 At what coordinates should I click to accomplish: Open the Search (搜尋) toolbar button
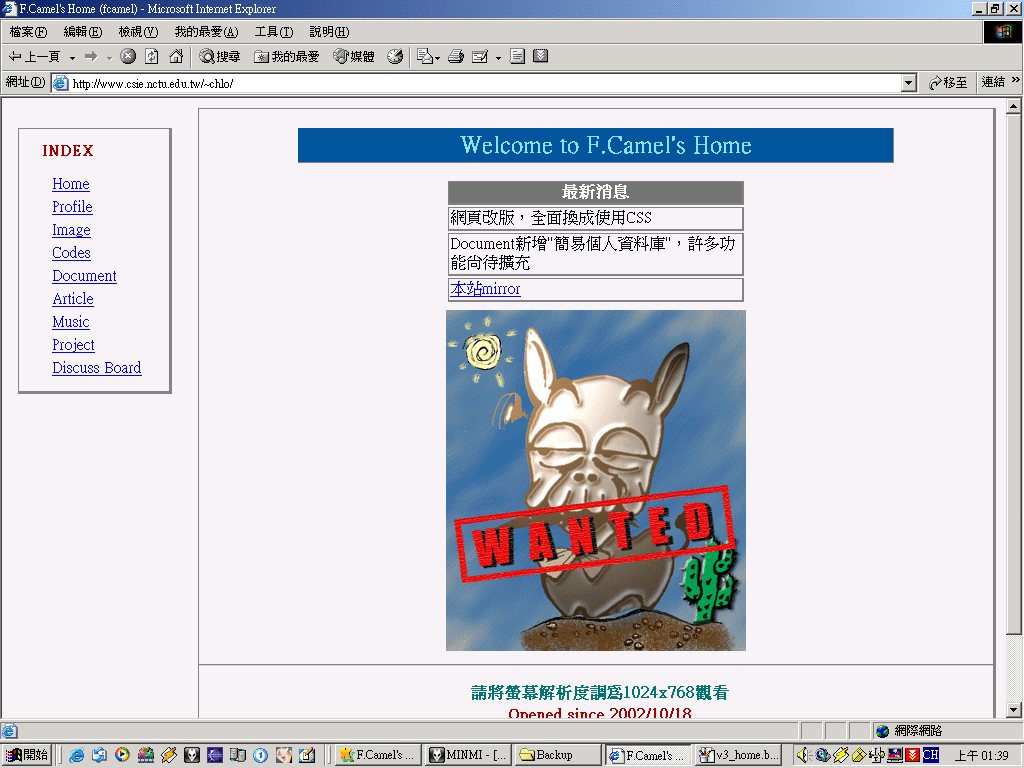tap(219, 57)
